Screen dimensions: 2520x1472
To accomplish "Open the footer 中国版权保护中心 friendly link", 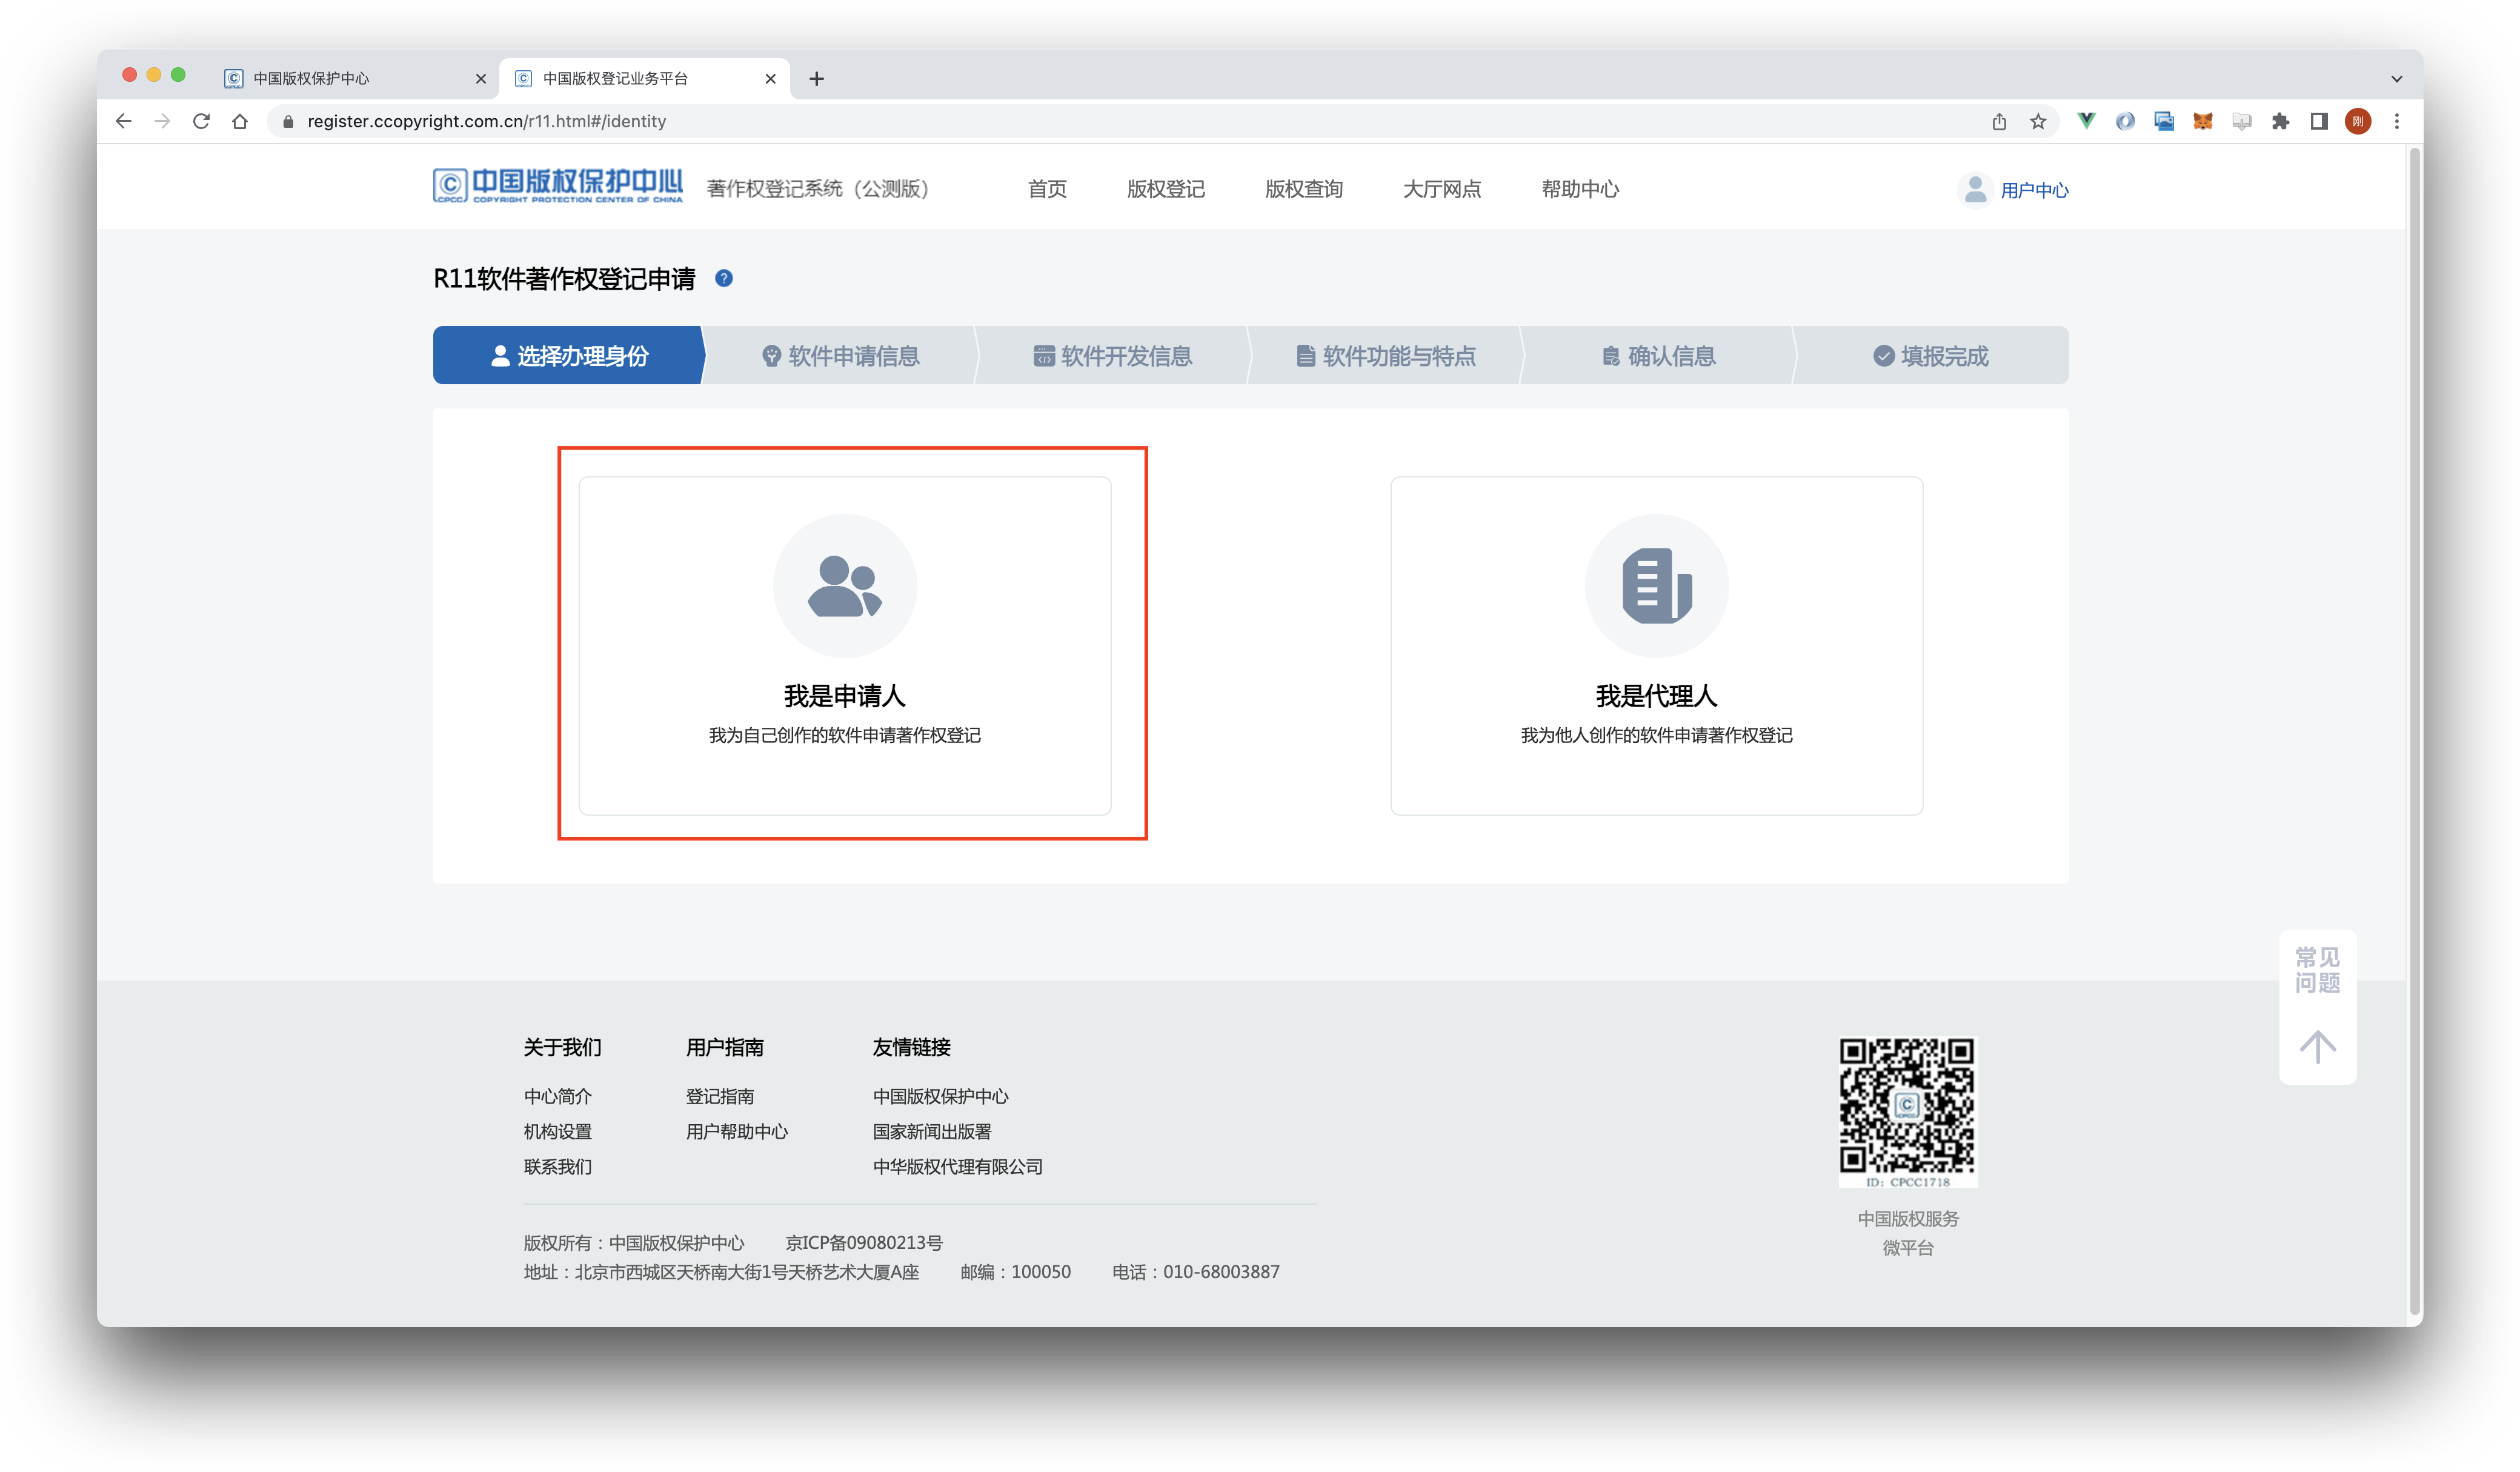I will point(940,1096).
